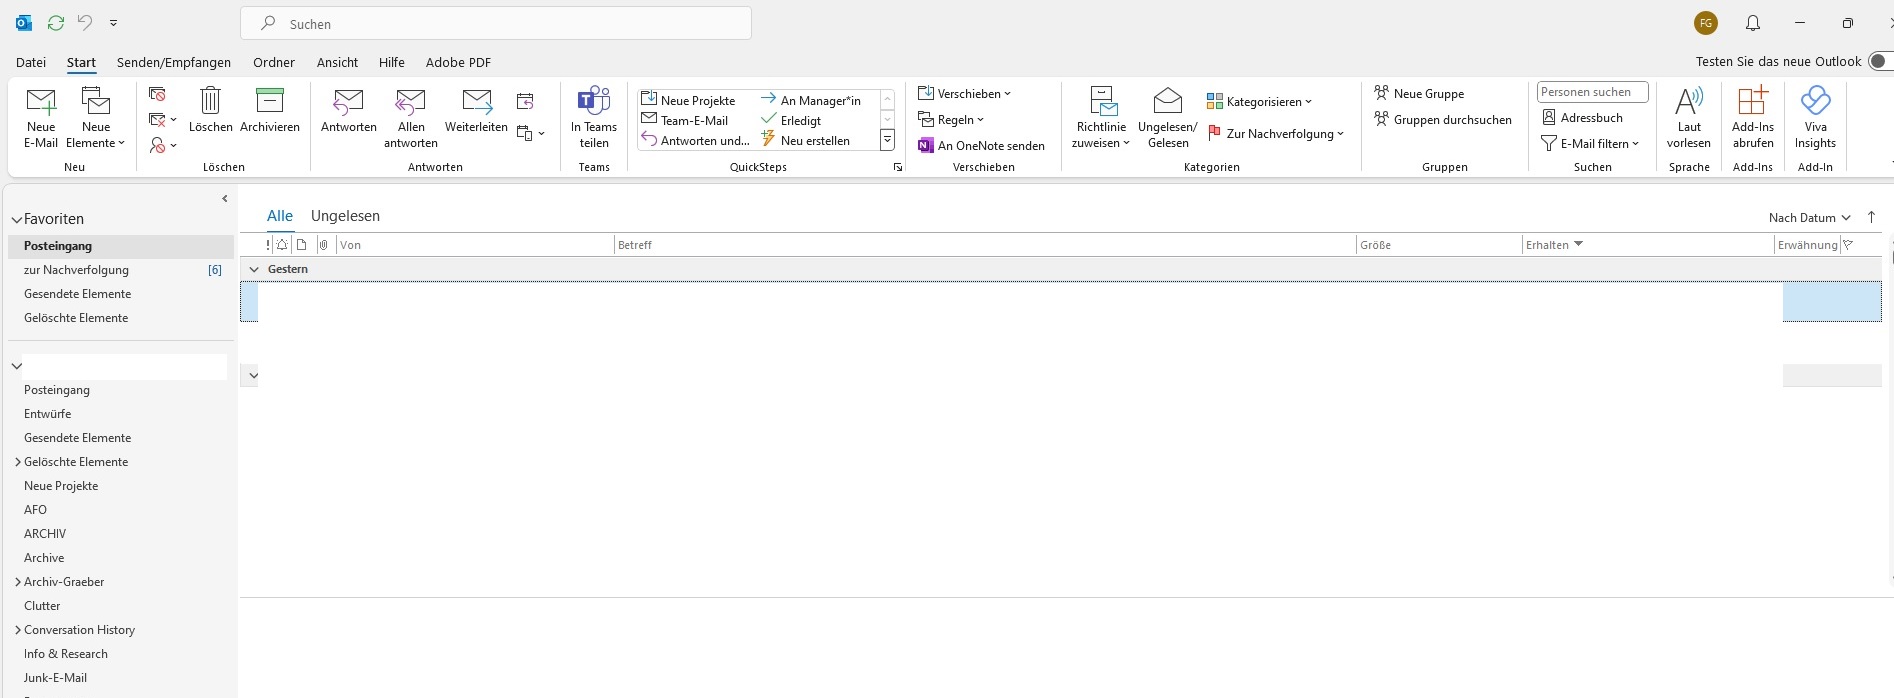1894x698 pixels.
Task: Run the An Manager*in quick step
Action: click(x=811, y=100)
